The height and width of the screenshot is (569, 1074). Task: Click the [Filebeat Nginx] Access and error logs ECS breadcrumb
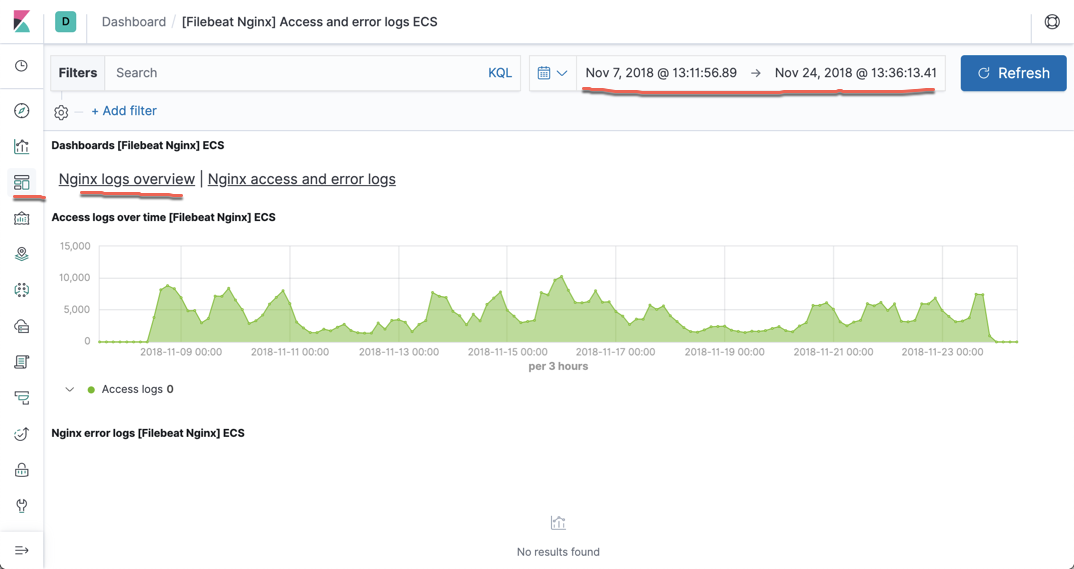(x=310, y=22)
